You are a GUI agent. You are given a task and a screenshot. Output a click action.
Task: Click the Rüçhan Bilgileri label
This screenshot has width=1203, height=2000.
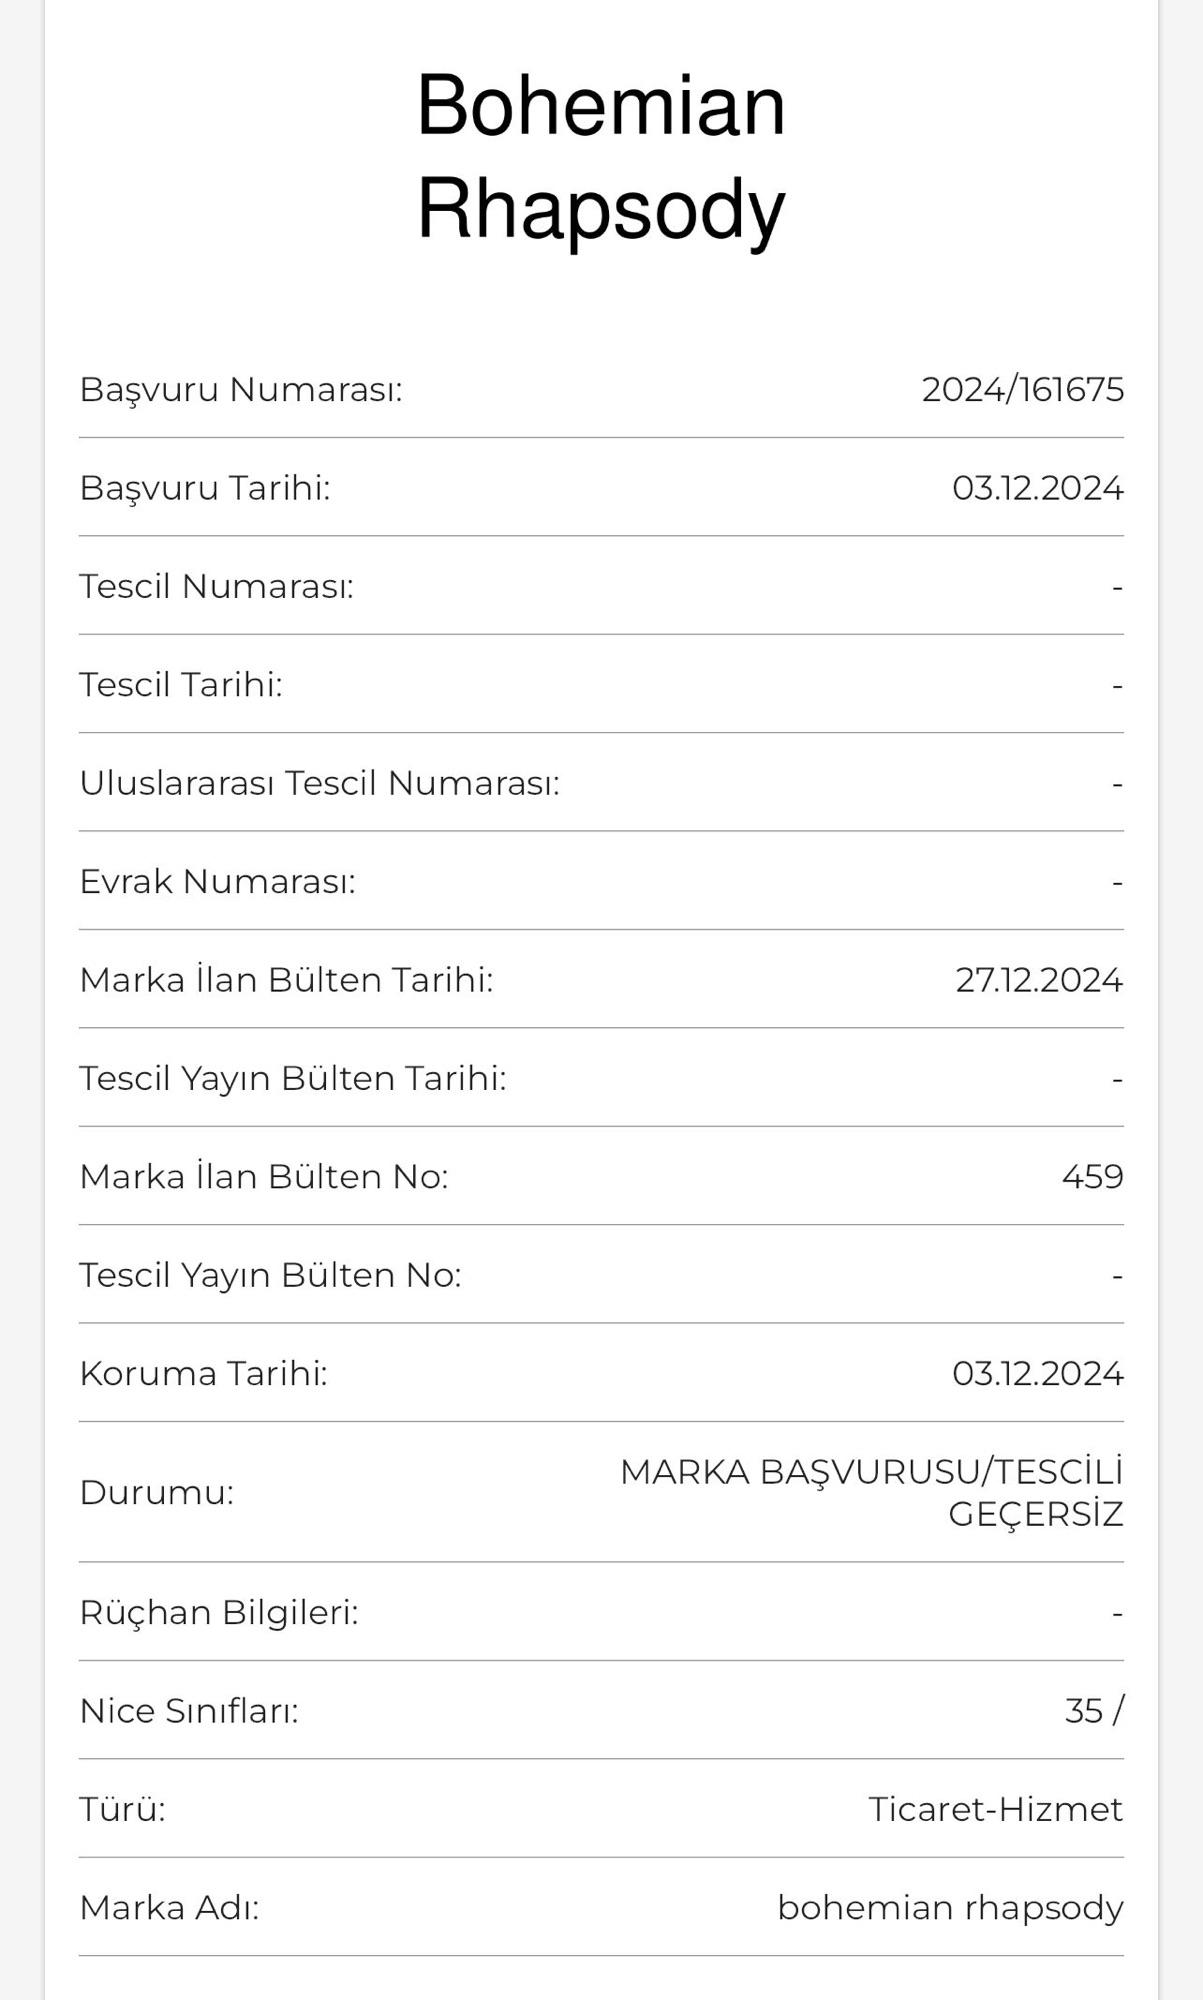pyautogui.click(x=219, y=1612)
